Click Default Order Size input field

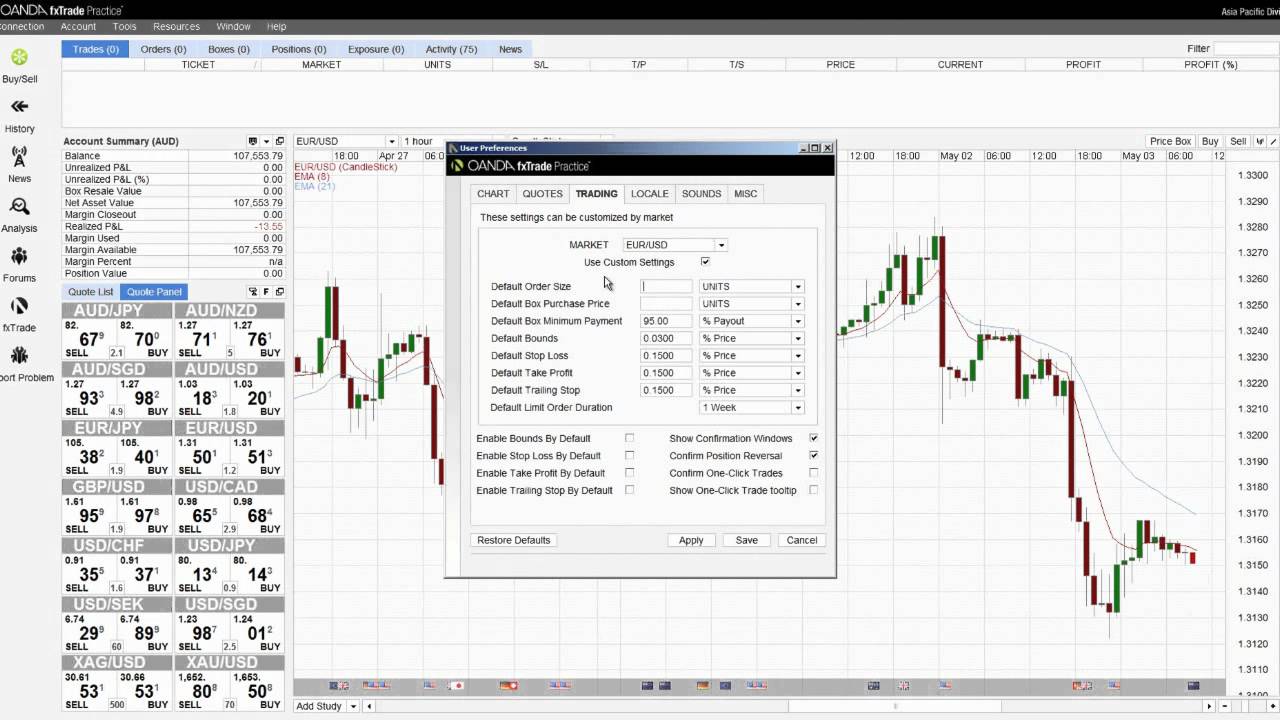[666, 286]
